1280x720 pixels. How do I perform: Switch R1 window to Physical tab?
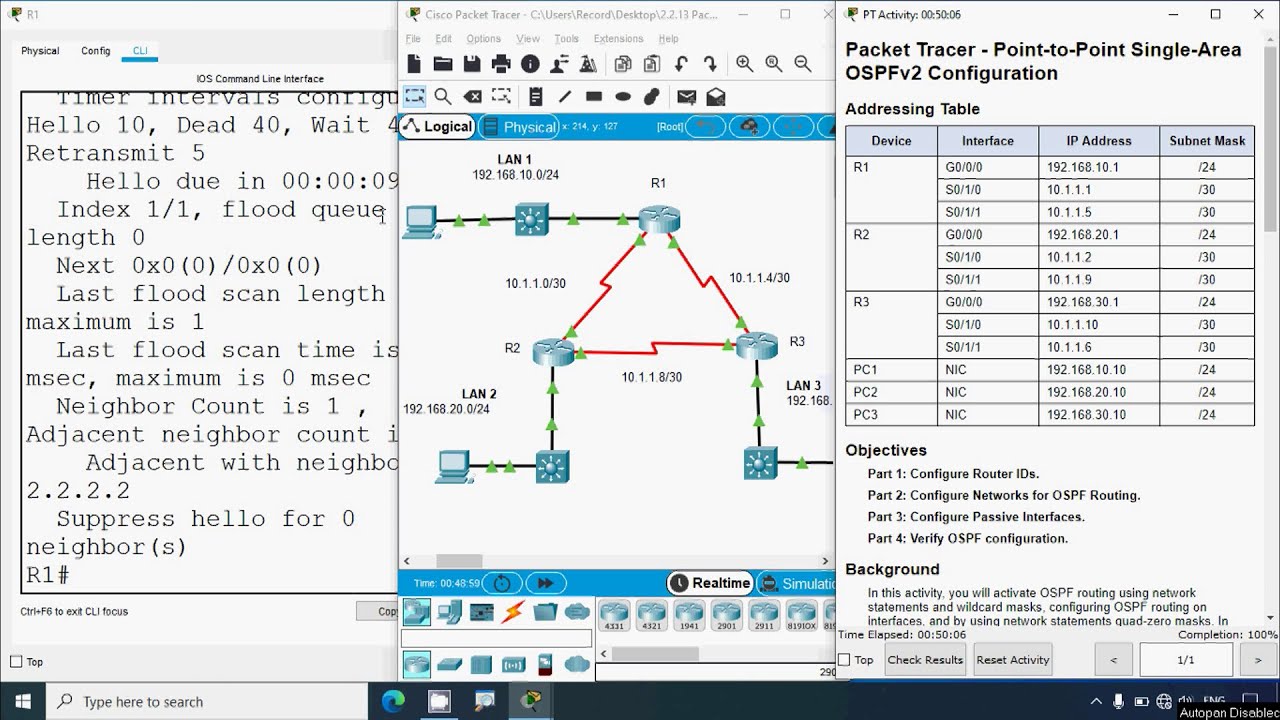click(x=40, y=51)
